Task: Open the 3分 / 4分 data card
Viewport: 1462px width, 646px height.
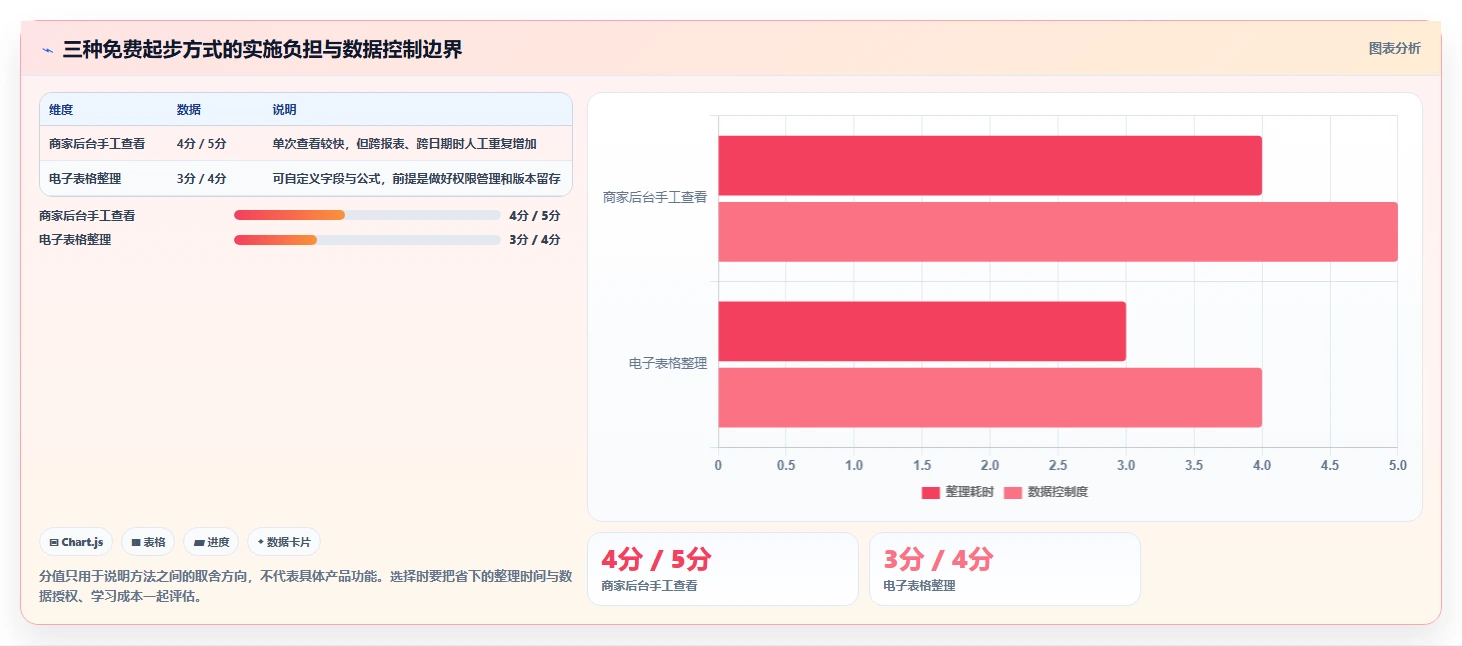Action: point(1005,569)
